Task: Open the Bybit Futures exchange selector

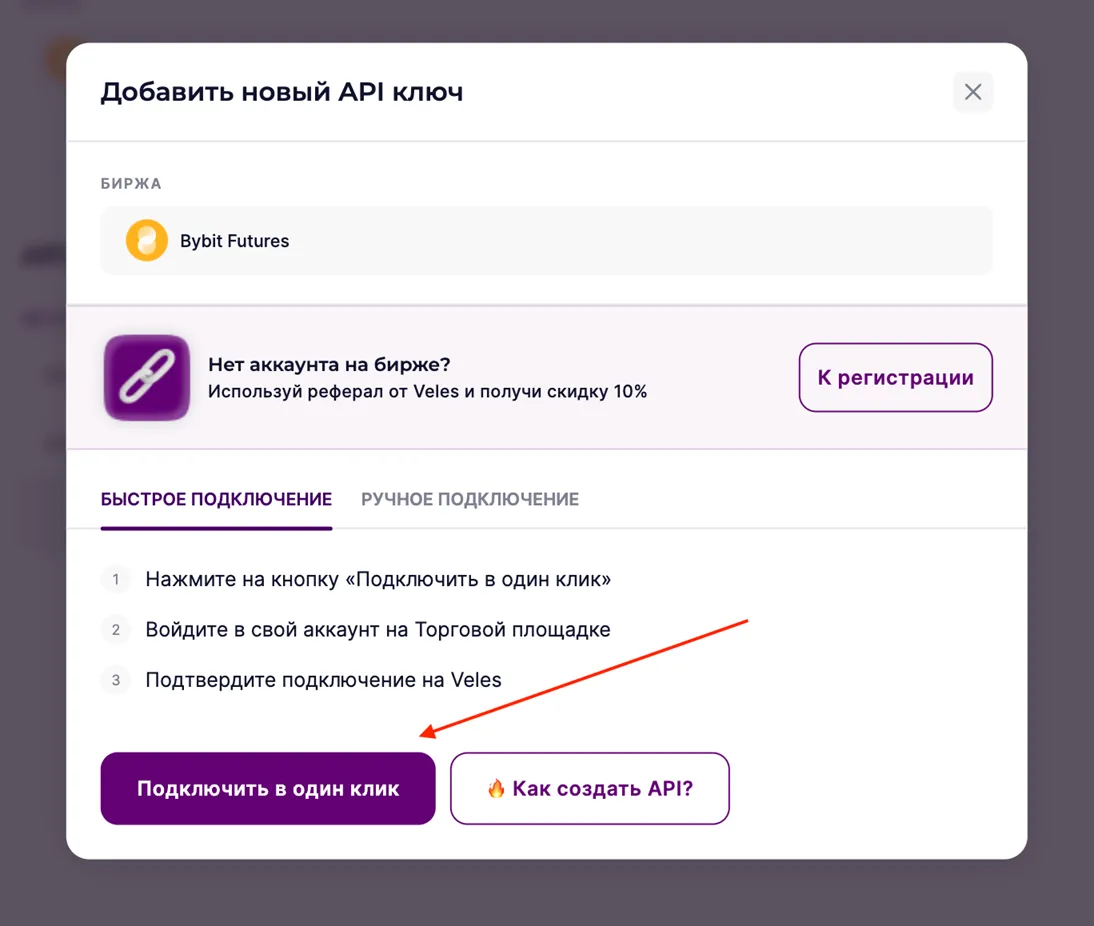Action: point(546,241)
